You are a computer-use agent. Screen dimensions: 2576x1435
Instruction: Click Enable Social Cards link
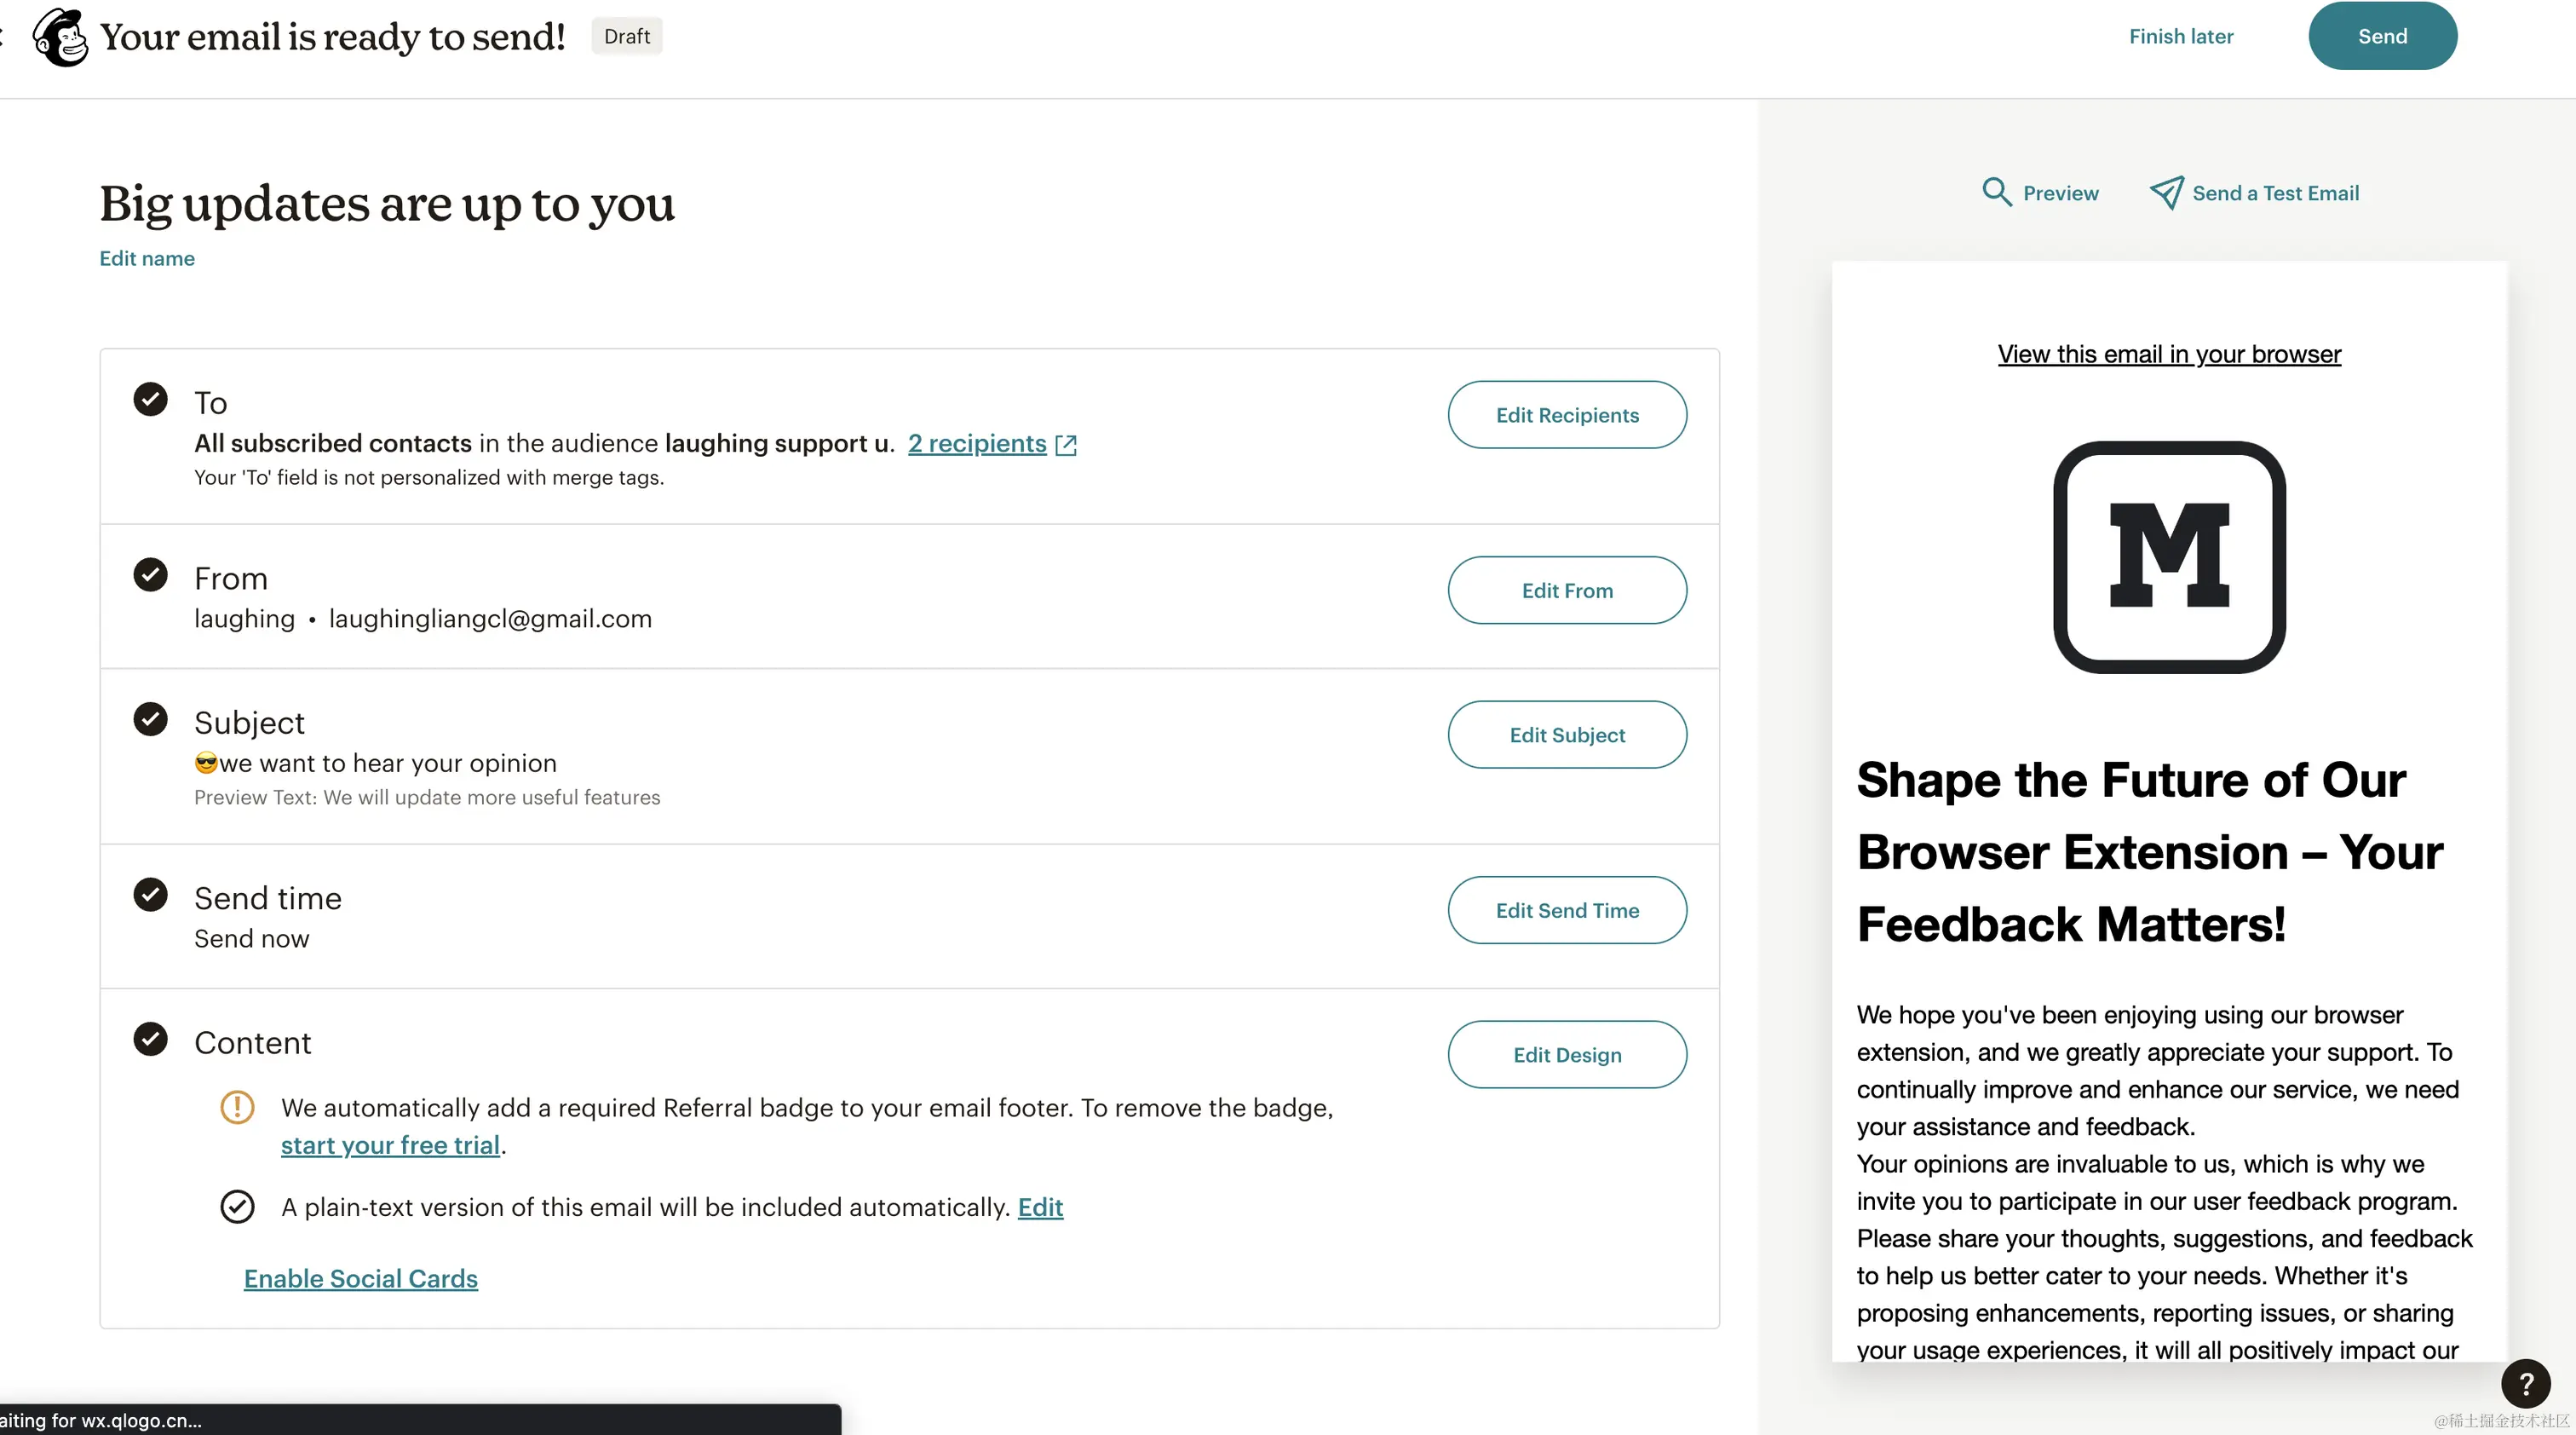[x=361, y=1278]
